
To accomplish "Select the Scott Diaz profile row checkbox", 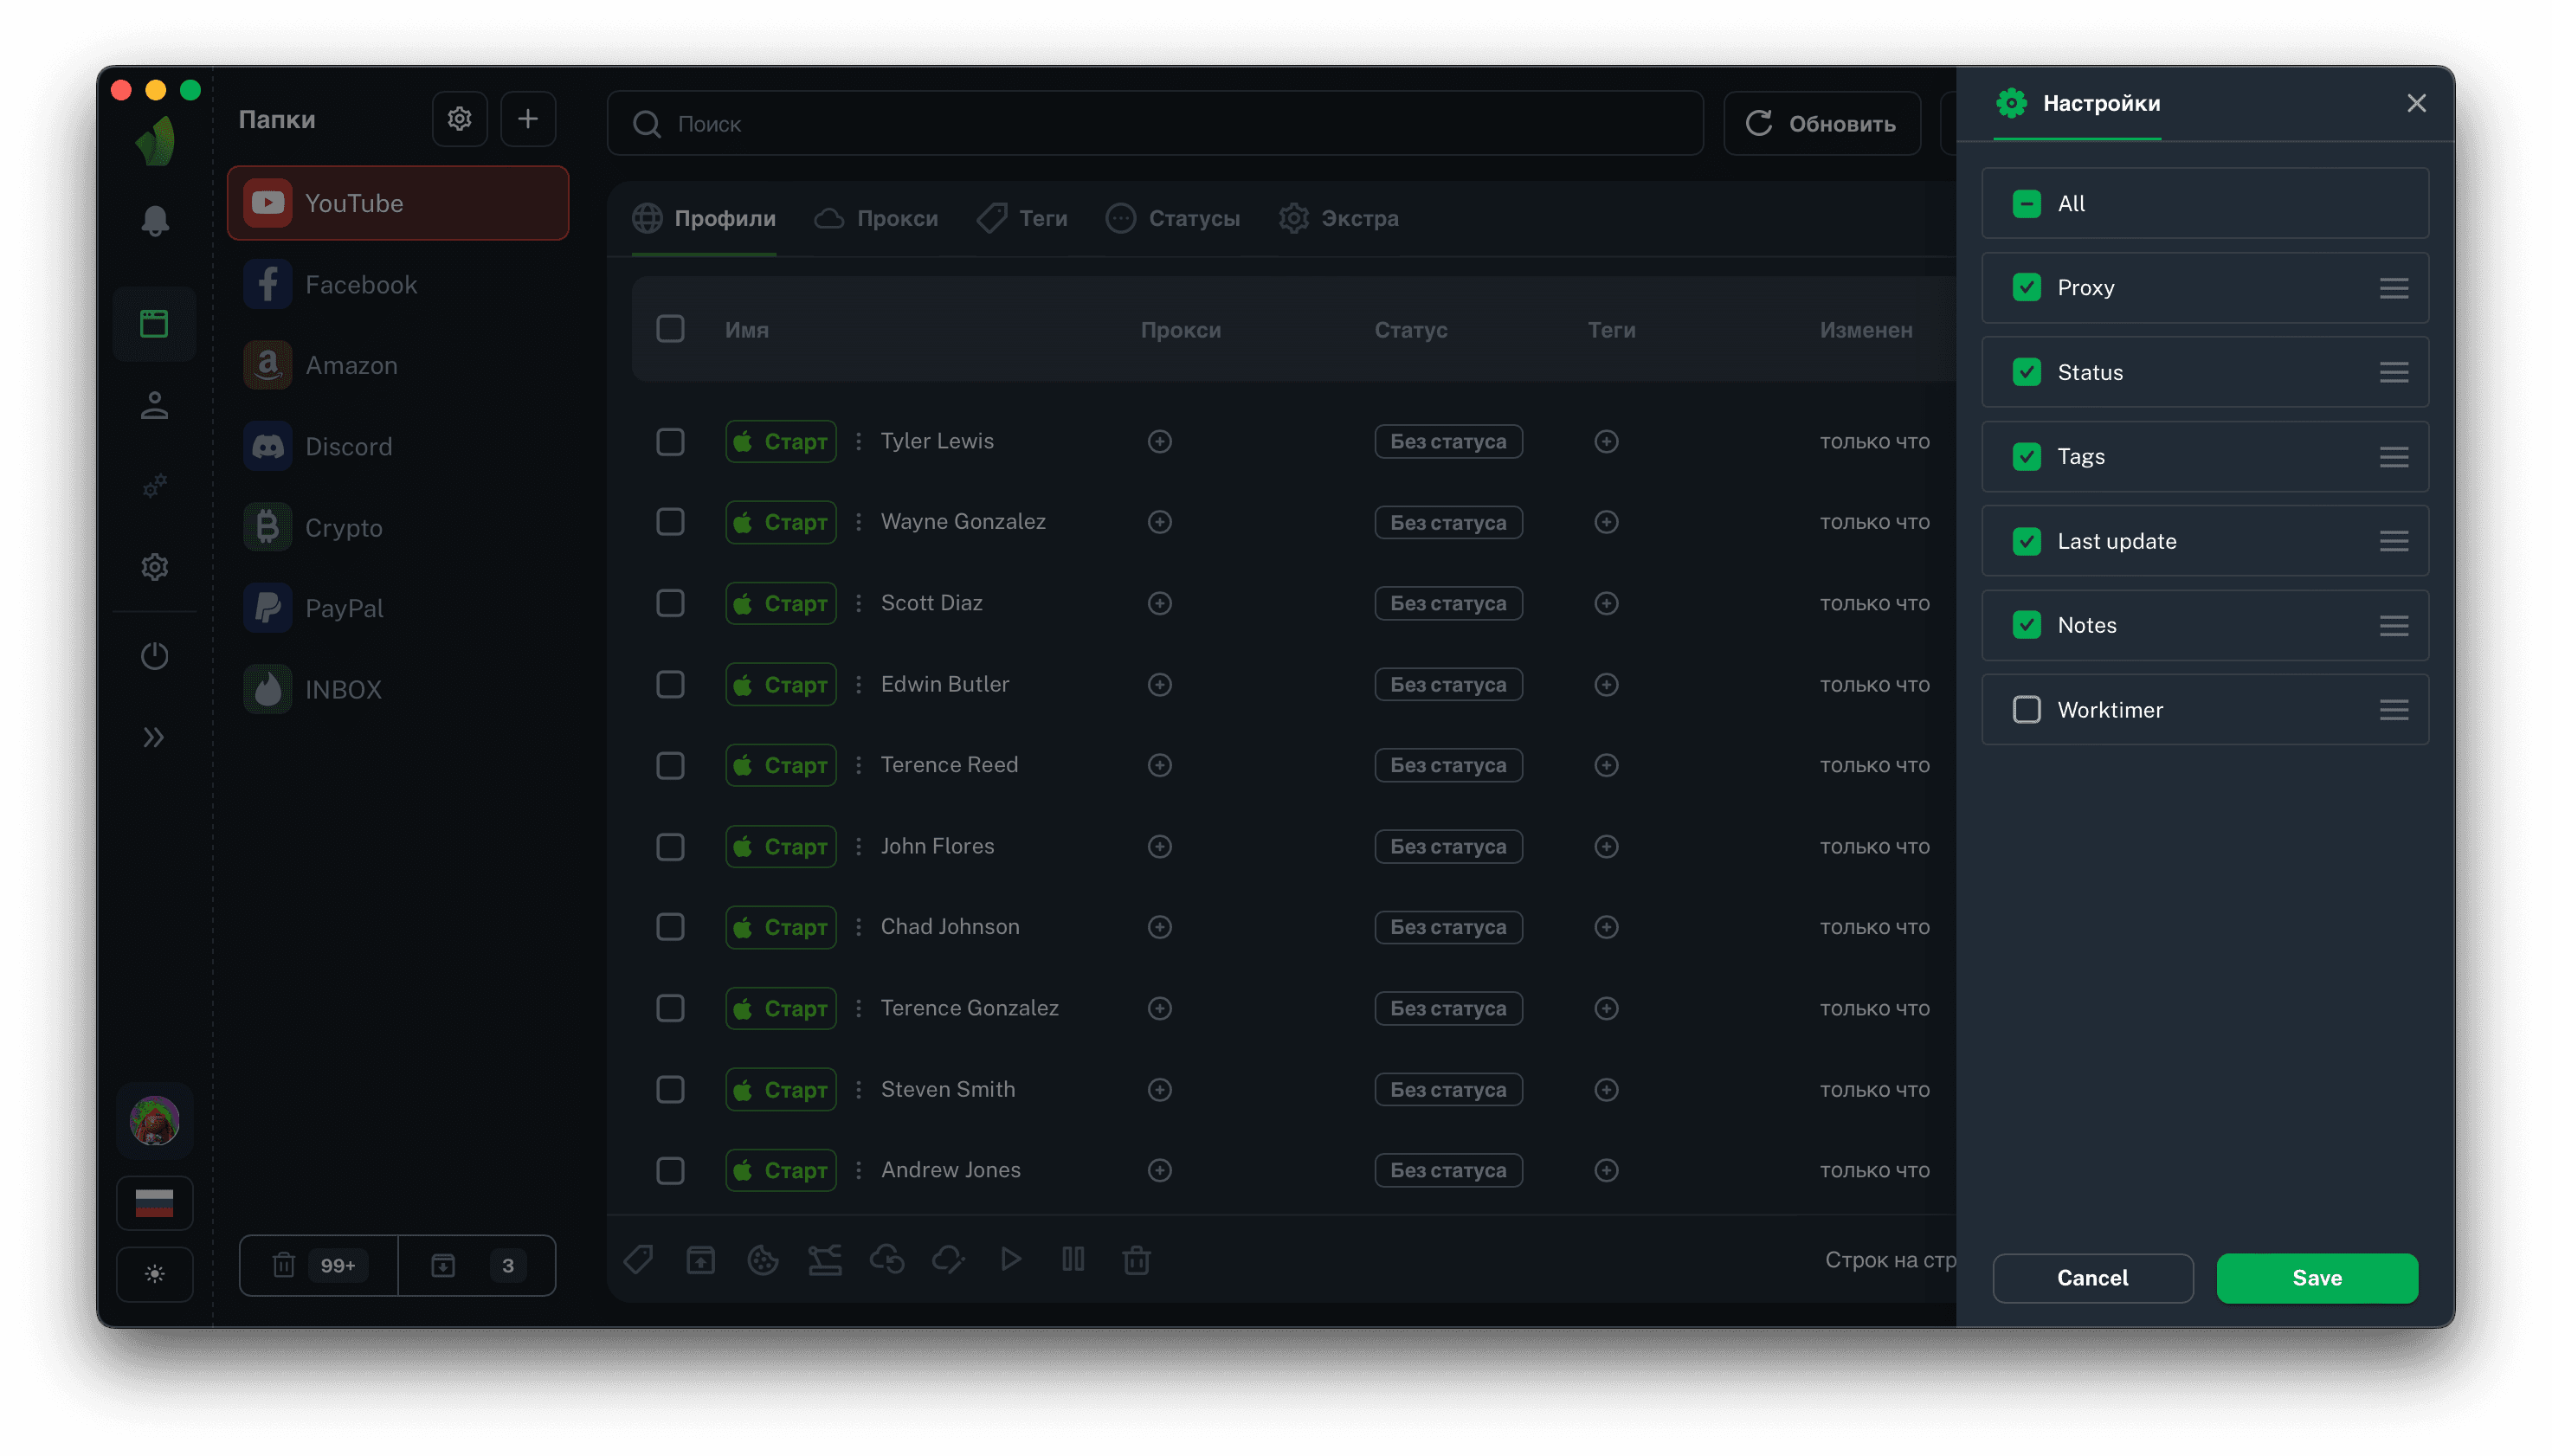I will pos(670,603).
